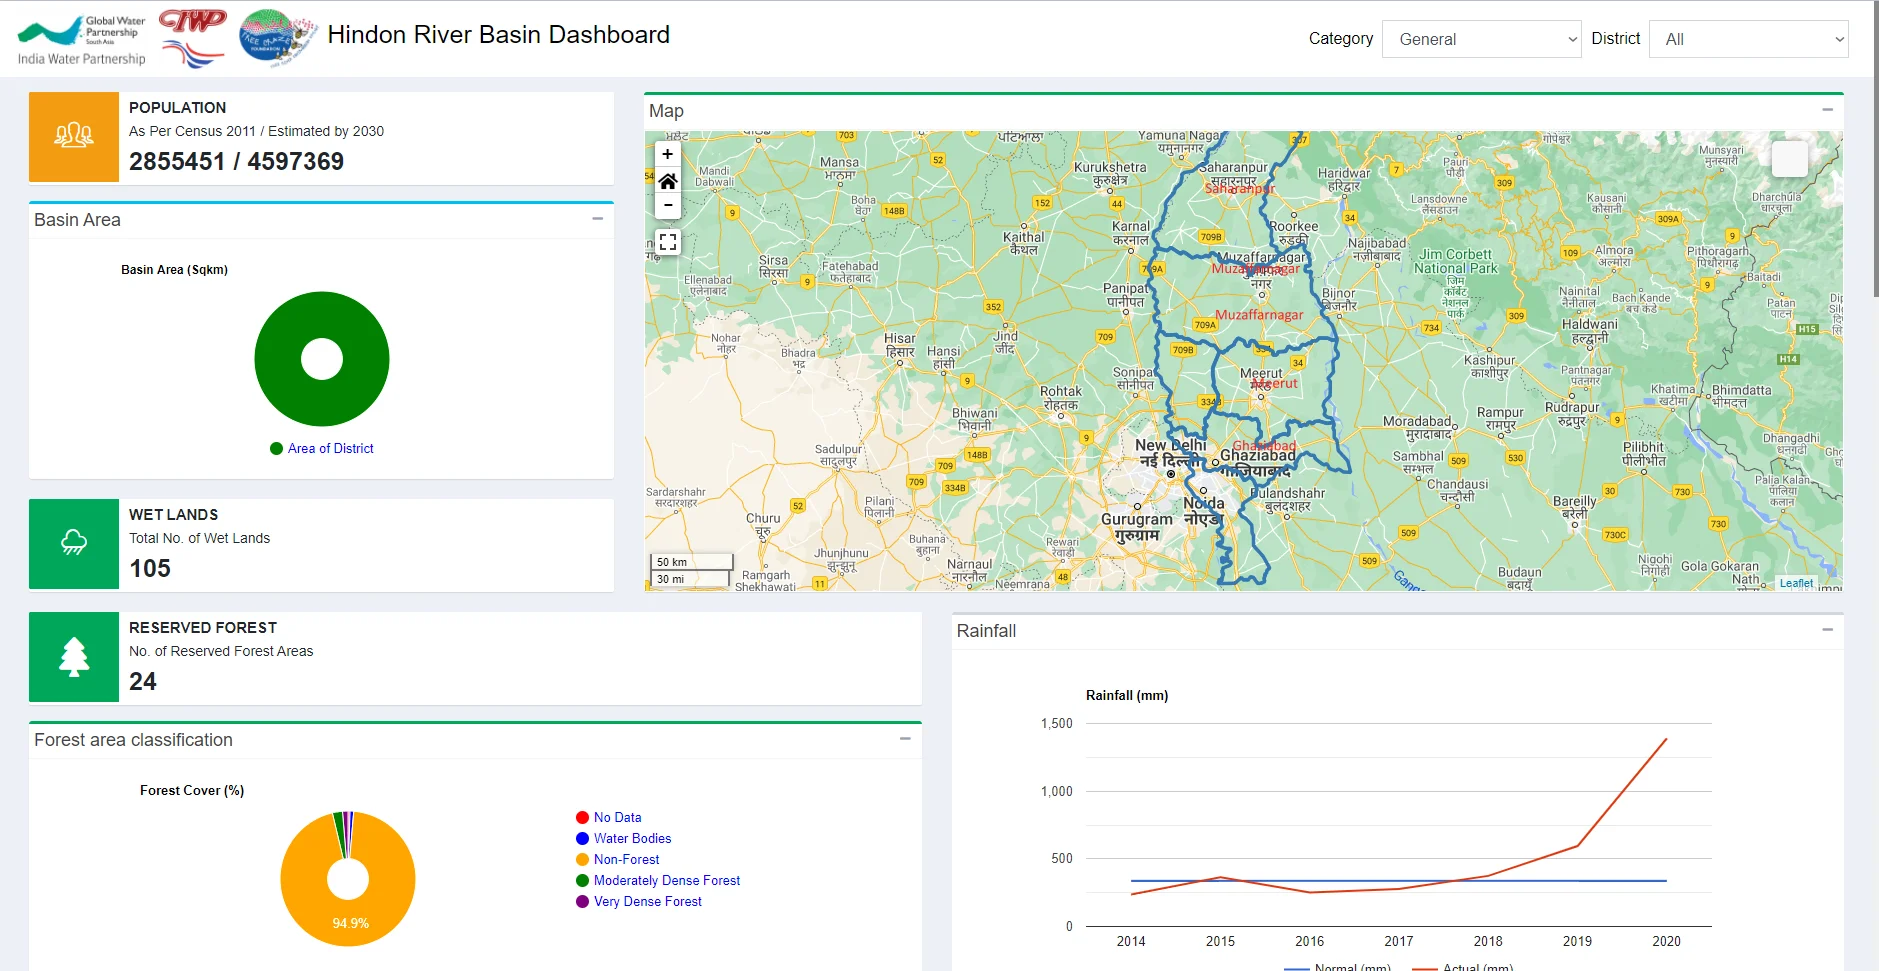1879x971 pixels.
Task: Click the 2020 rainfall peak point
Action: 1666,739
